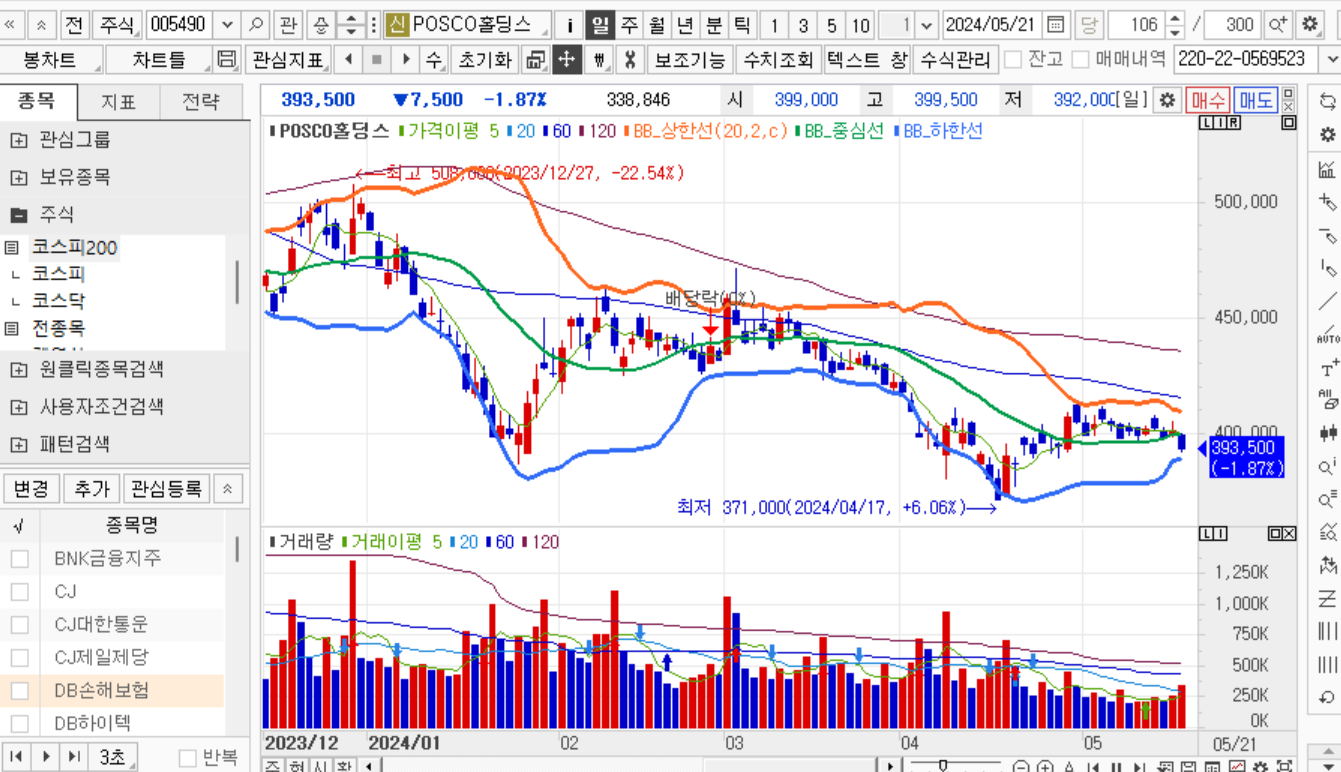Open the calendar date picker icon

[x=1055, y=25]
